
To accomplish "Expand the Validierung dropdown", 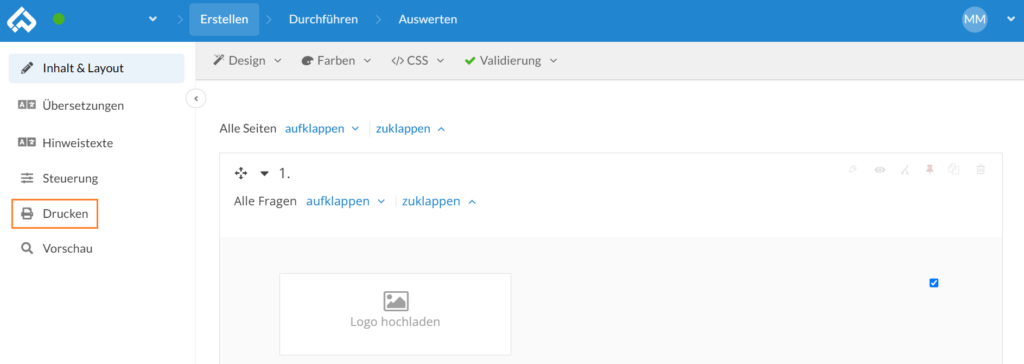I will (511, 61).
